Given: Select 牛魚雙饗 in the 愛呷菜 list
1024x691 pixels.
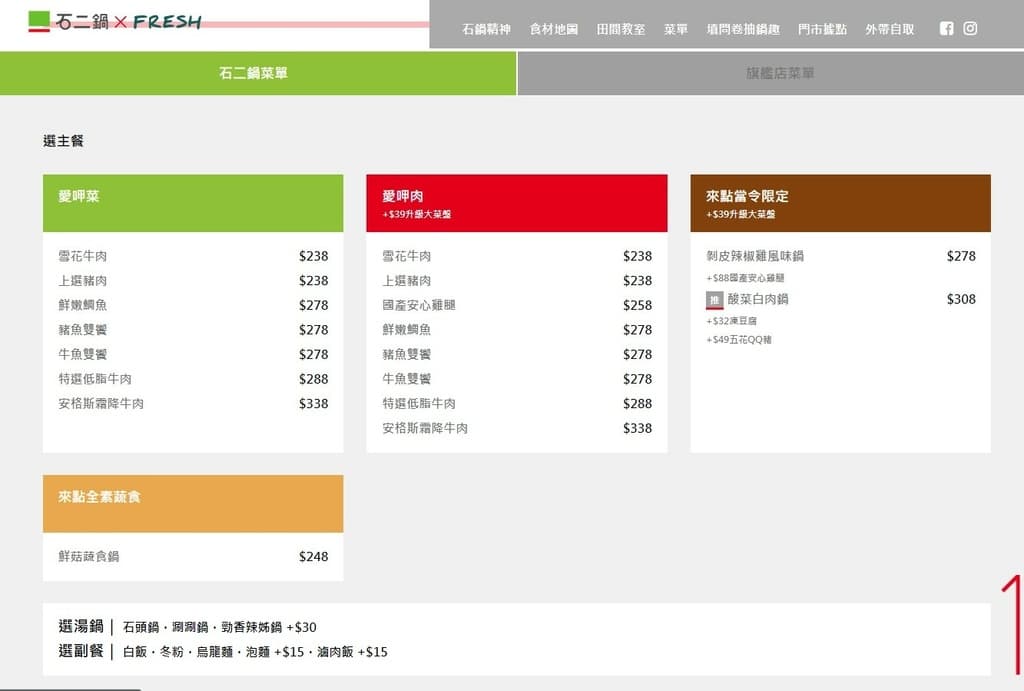Looking at the screenshot, I should (83, 354).
